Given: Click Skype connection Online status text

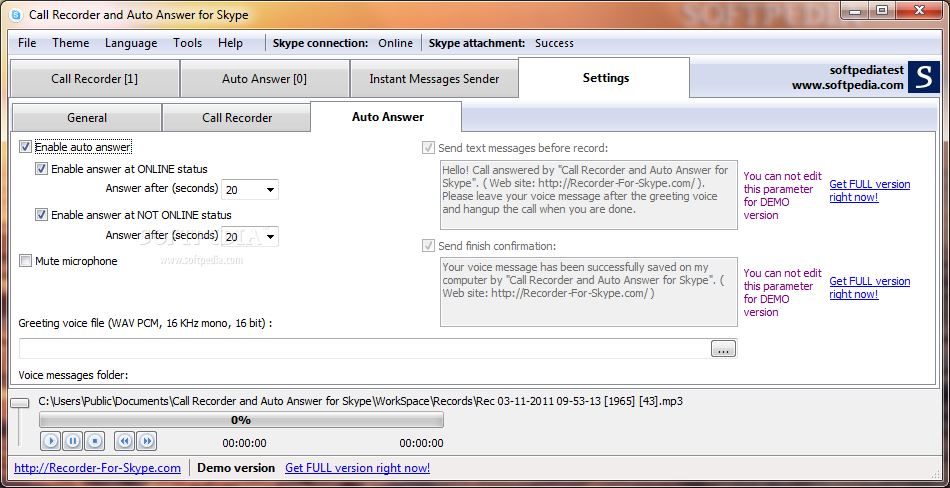Looking at the screenshot, I should click(x=396, y=43).
